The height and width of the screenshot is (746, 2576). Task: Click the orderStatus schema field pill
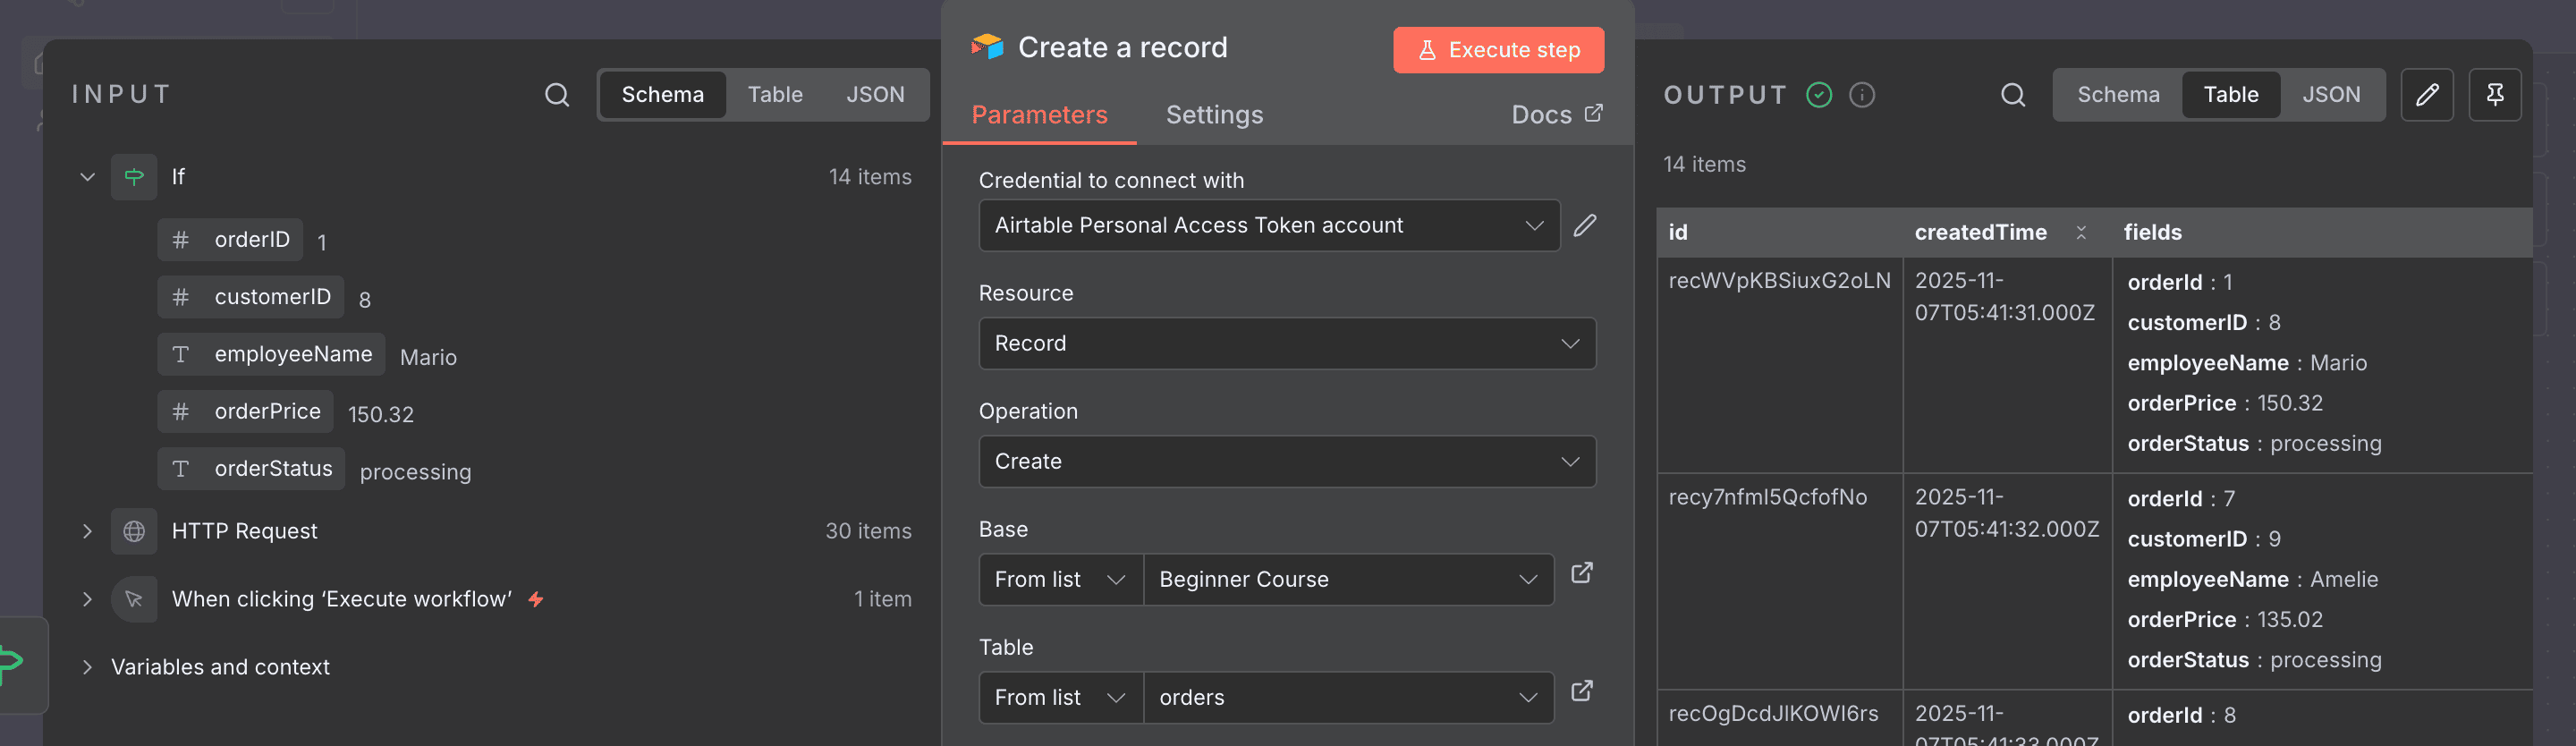(x=251, y=468)
